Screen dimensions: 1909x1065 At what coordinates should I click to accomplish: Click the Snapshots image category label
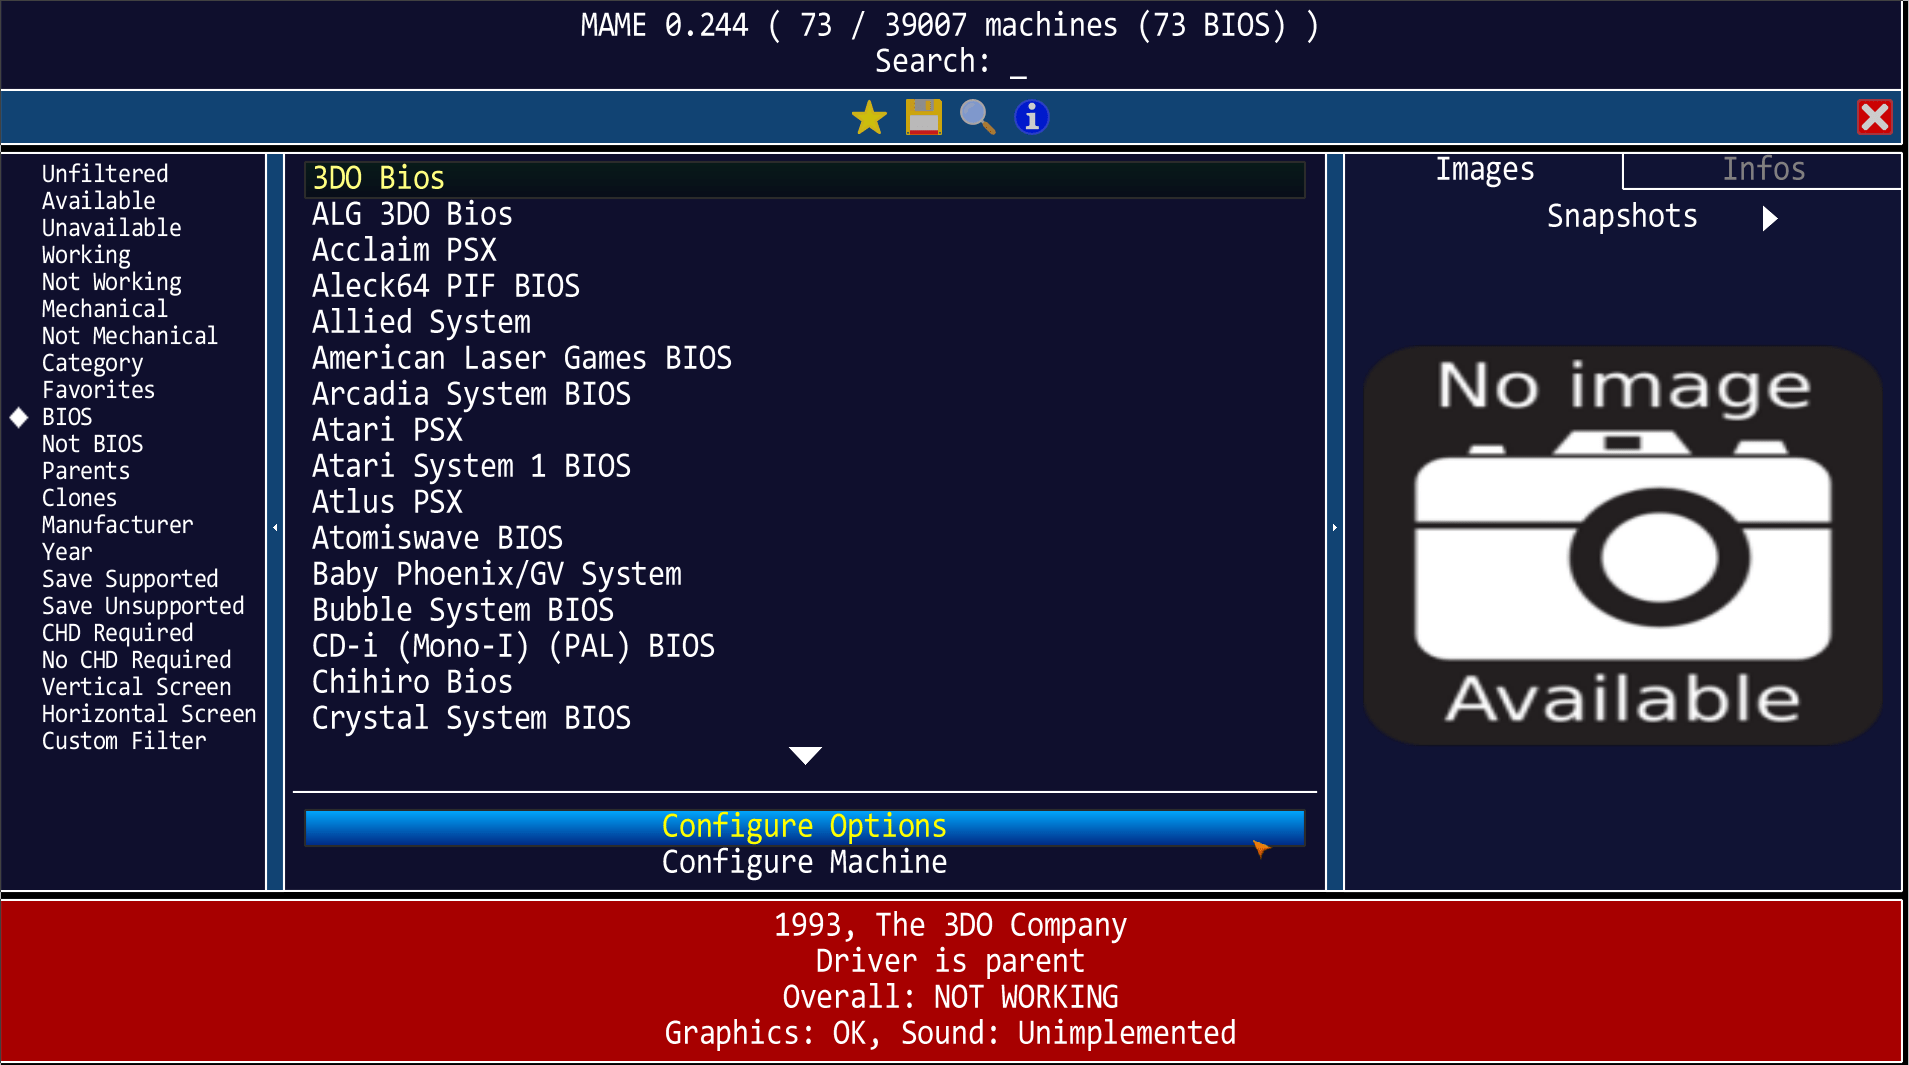pyautogui.click(x=1622, y=217)
